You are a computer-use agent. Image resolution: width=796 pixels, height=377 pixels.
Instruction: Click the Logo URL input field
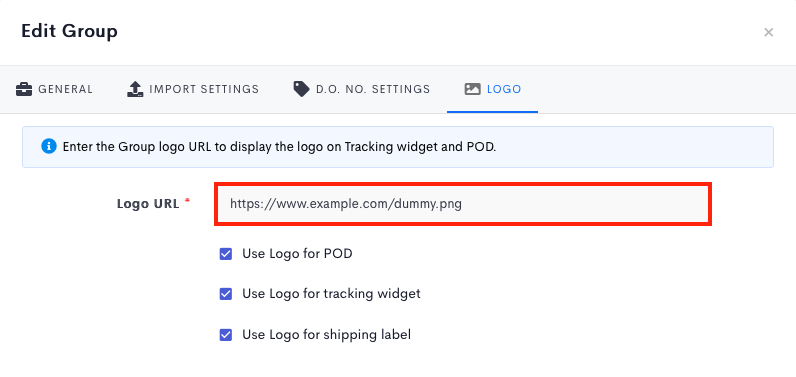click(462, 204)
